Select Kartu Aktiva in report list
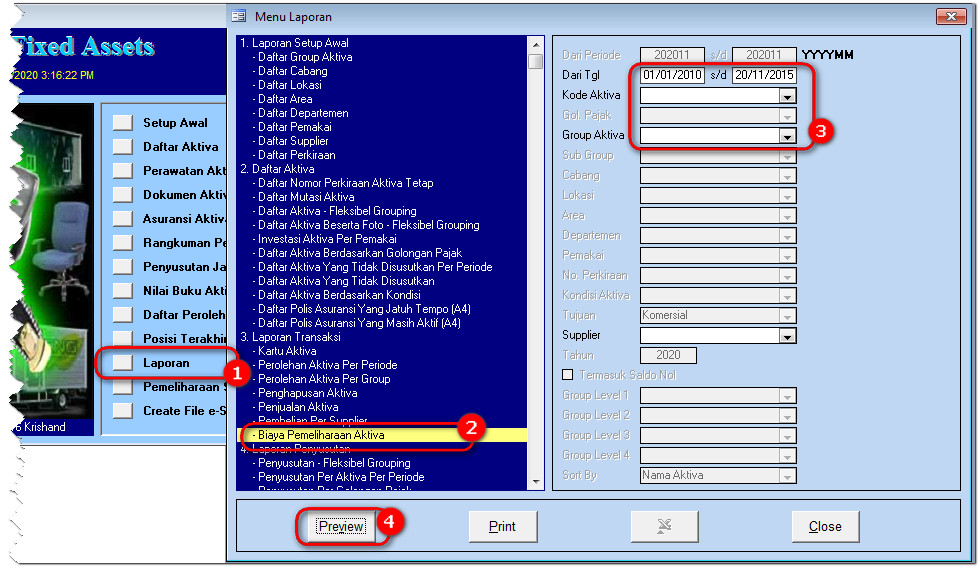979x567 pixels. [x=287, y=351]
